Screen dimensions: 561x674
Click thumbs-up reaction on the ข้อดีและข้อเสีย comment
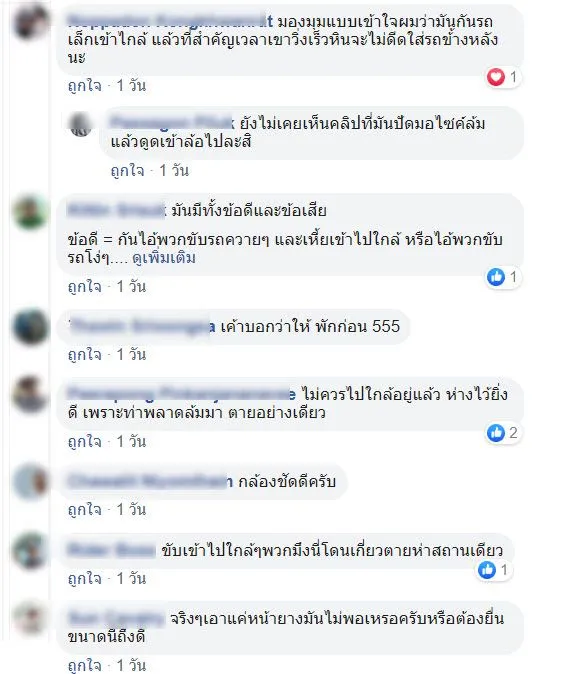(496, 277)
